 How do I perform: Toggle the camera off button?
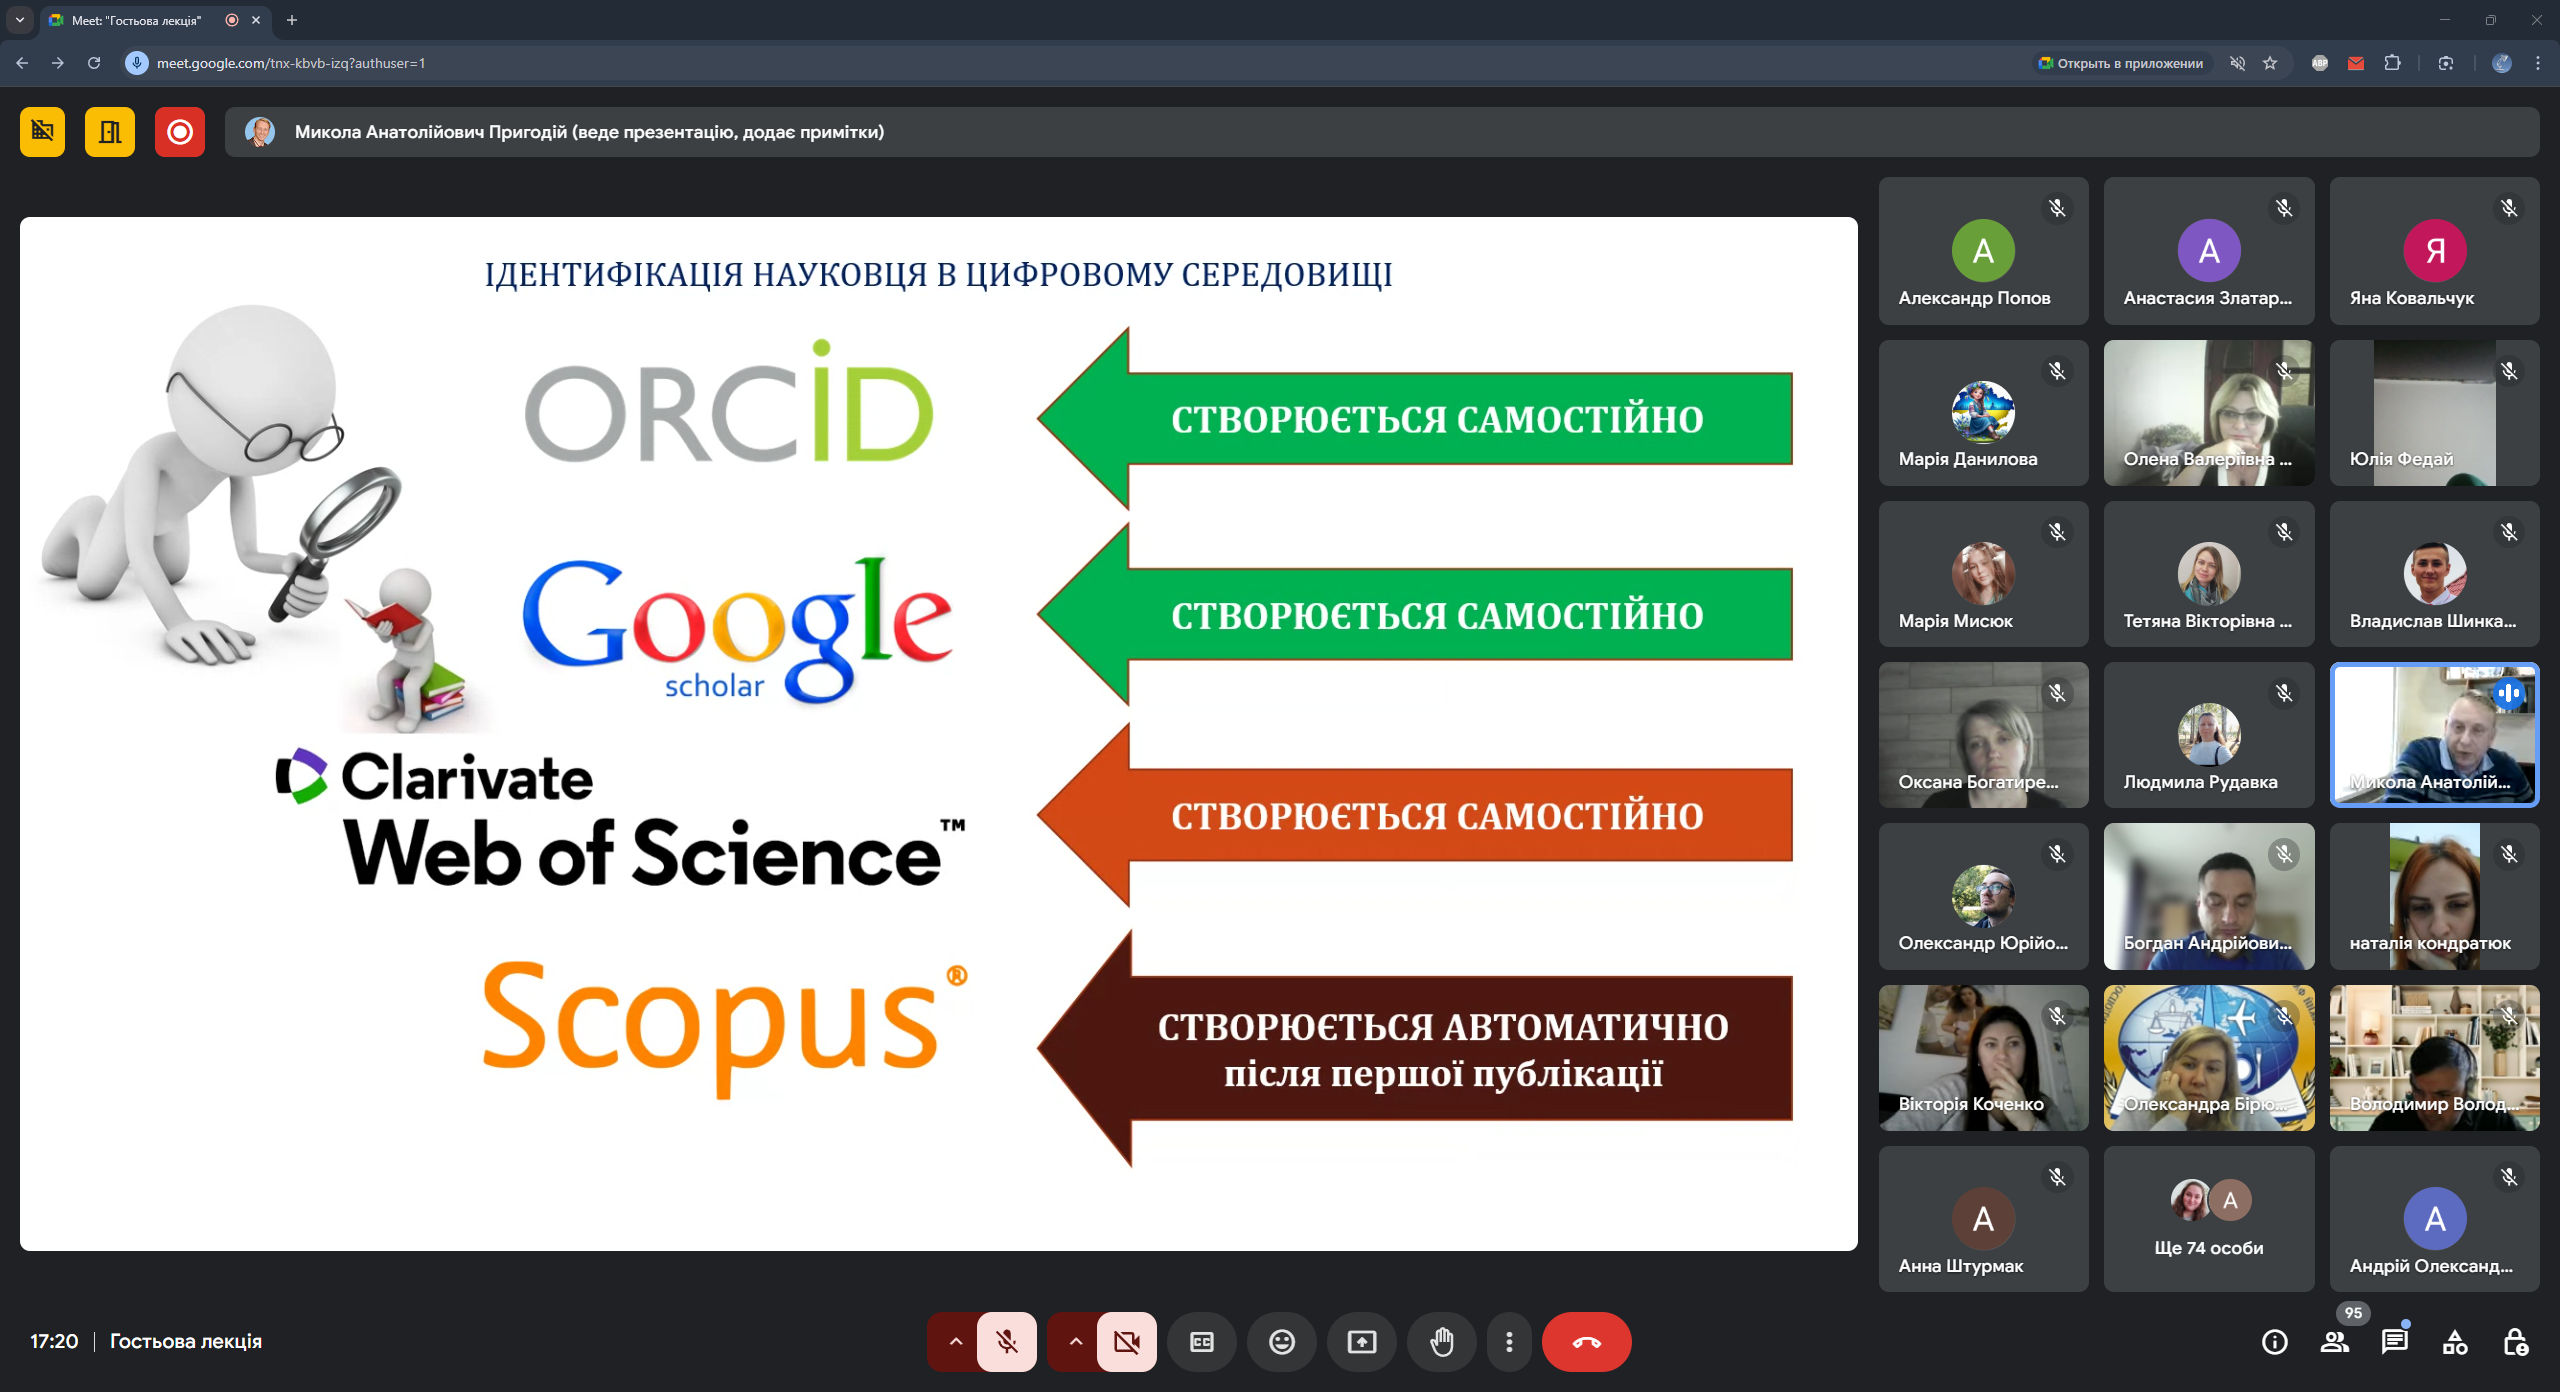pyautogui.click(x=1126, y=1342)
